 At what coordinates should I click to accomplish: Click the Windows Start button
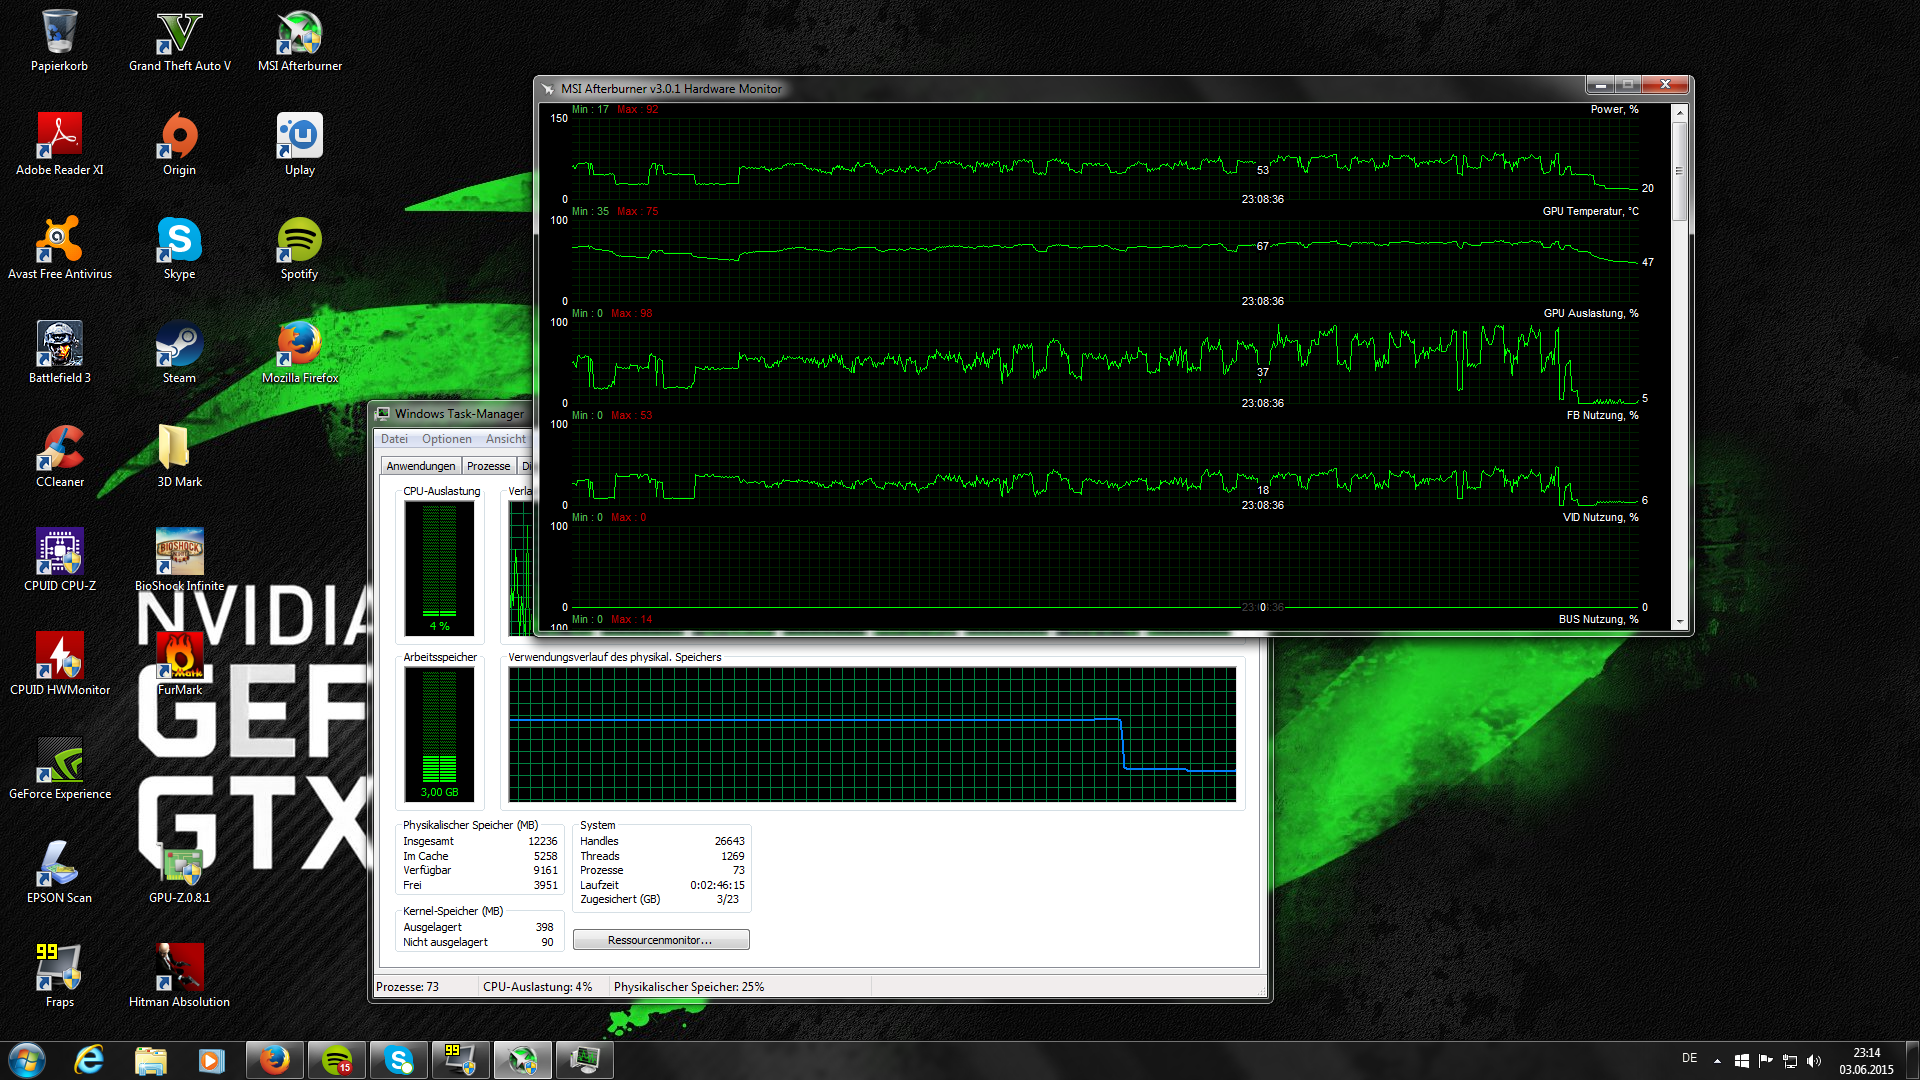(27, 1060)
